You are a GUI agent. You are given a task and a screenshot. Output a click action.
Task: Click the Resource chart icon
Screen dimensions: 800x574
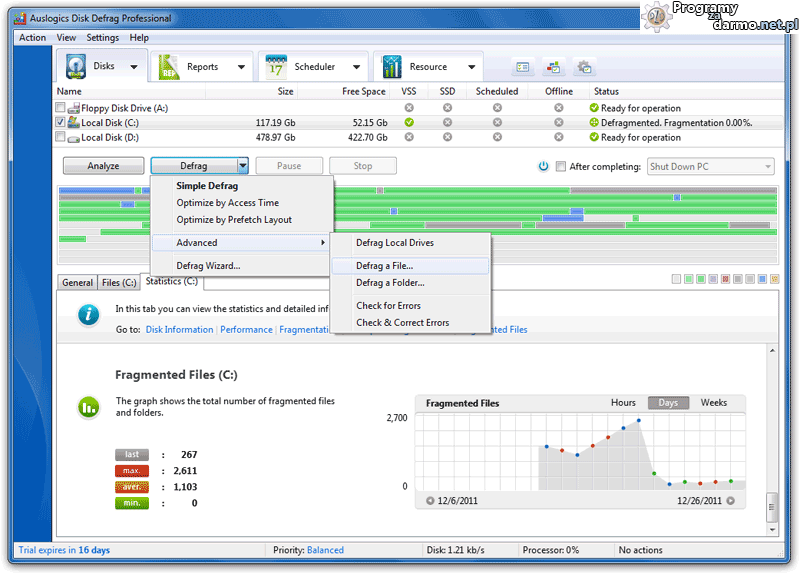coord(391,67)
